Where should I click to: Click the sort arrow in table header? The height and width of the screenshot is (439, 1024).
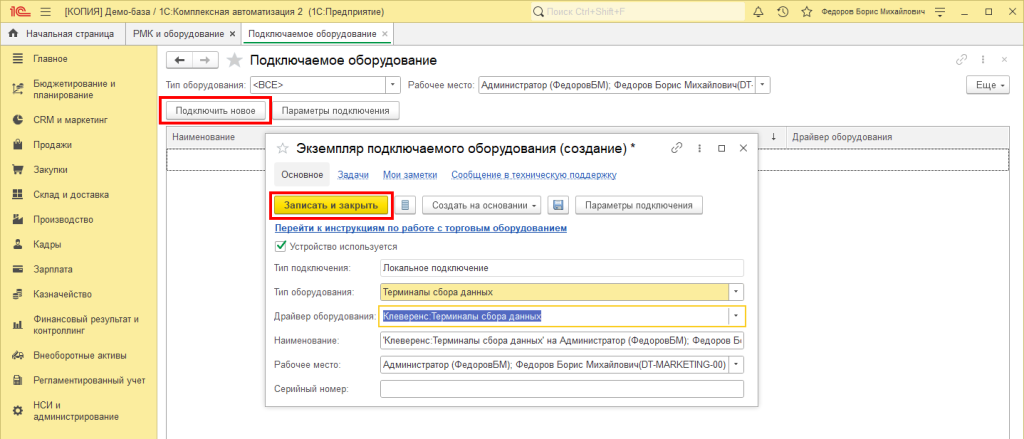pyautogui.click(x=773, y=137)
